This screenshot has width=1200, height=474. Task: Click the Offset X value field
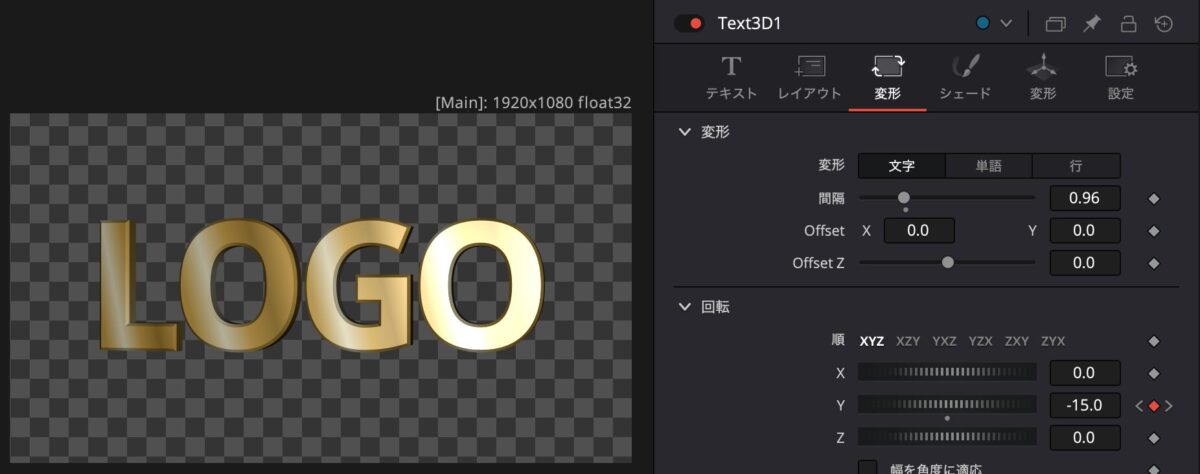[918, 231]
